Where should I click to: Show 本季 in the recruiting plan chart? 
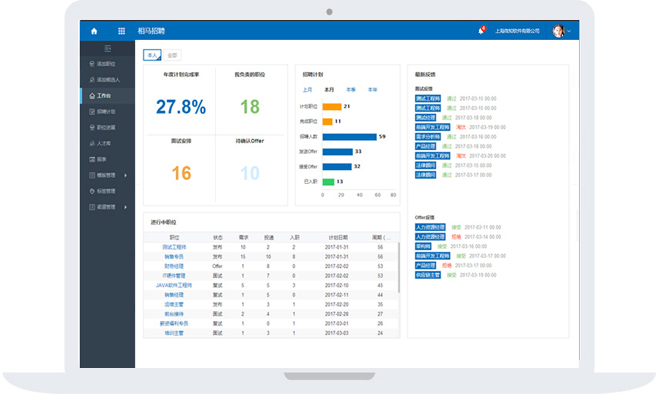351,90
